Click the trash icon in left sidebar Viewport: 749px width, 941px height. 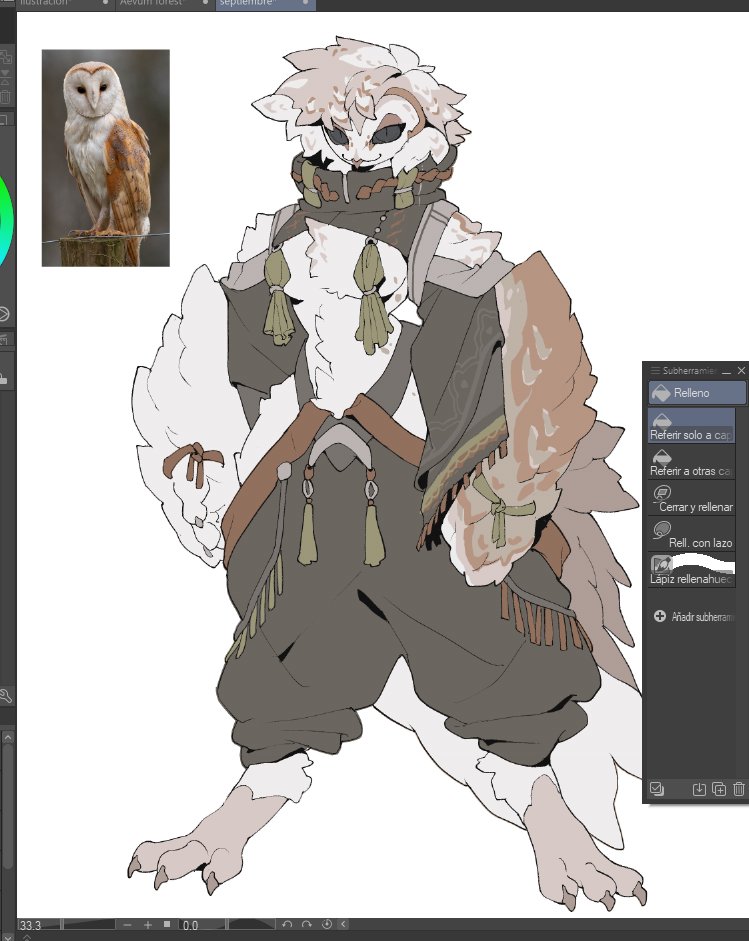tap(5, 97)
